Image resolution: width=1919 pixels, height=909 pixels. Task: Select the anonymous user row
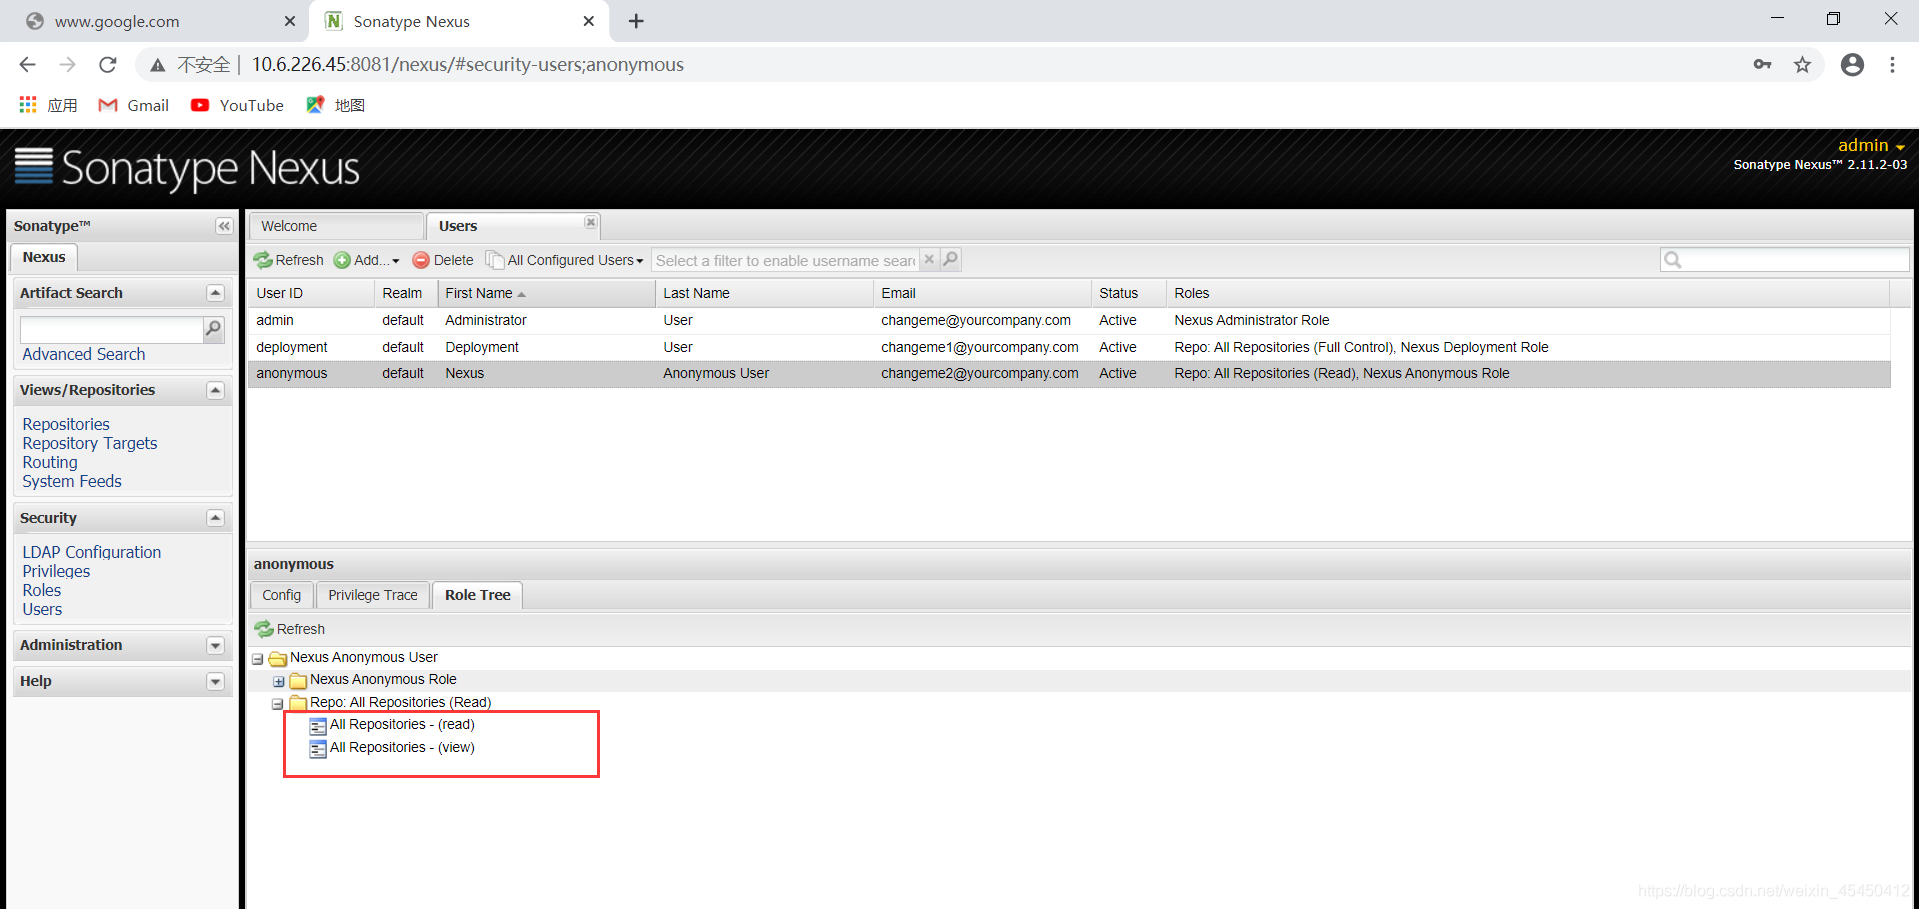[x=1069, y=373]
